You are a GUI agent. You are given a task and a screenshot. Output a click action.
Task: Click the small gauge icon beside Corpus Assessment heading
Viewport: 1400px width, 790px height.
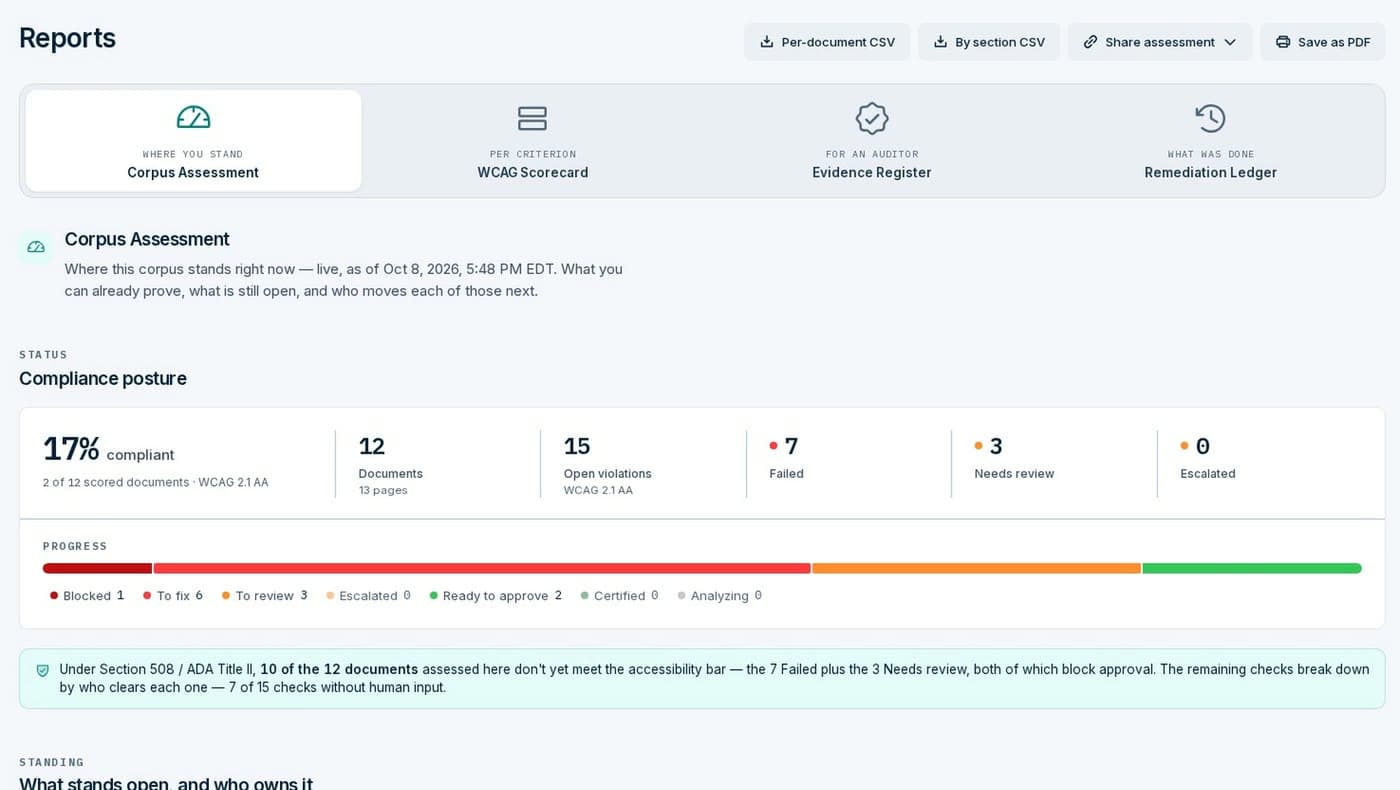pyautogui.click(x=36, y=246)
